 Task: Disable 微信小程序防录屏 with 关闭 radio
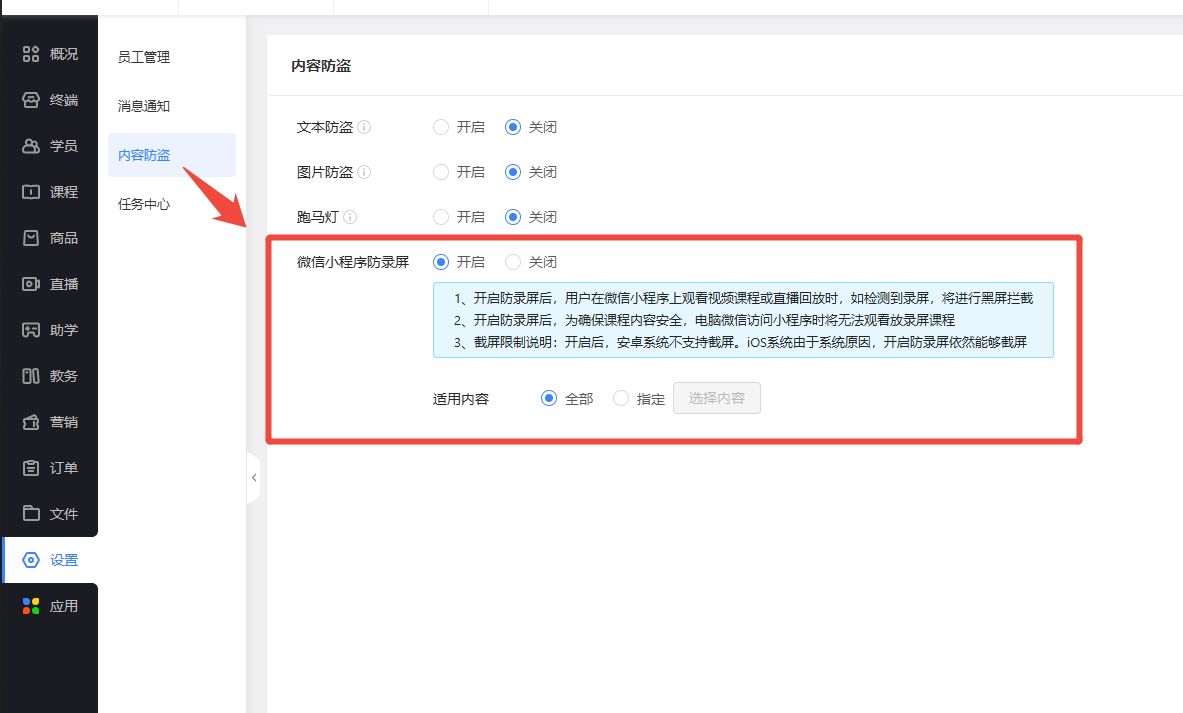pos(513,262)
